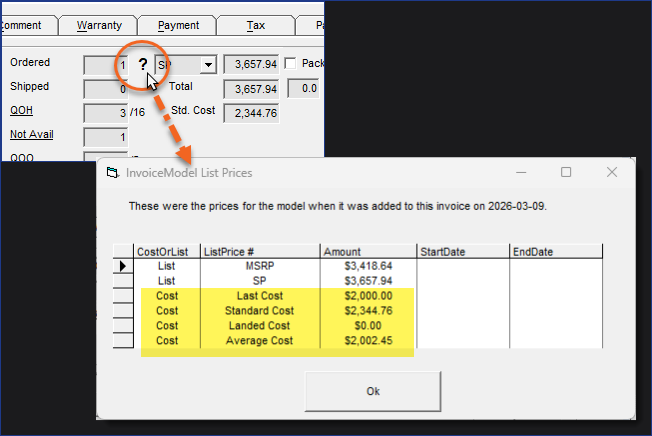Switch to the Warranty tab
Image resolution: width=652 pixels, height=436 pixels.
tap(97, 24)
